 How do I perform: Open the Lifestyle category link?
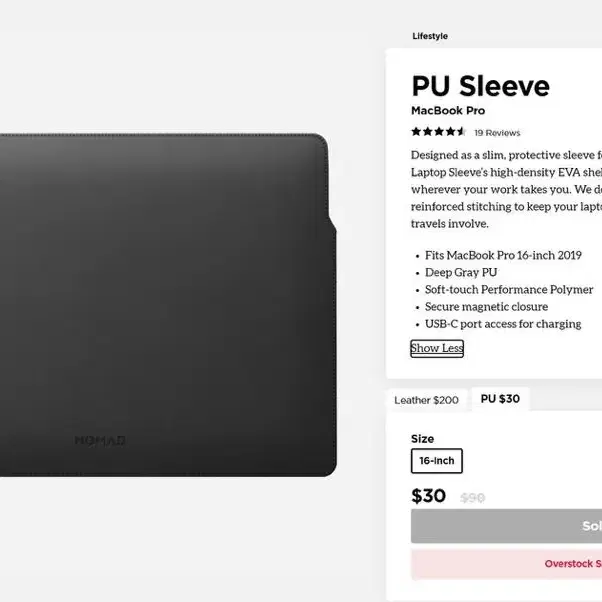(x=430, y=36)
